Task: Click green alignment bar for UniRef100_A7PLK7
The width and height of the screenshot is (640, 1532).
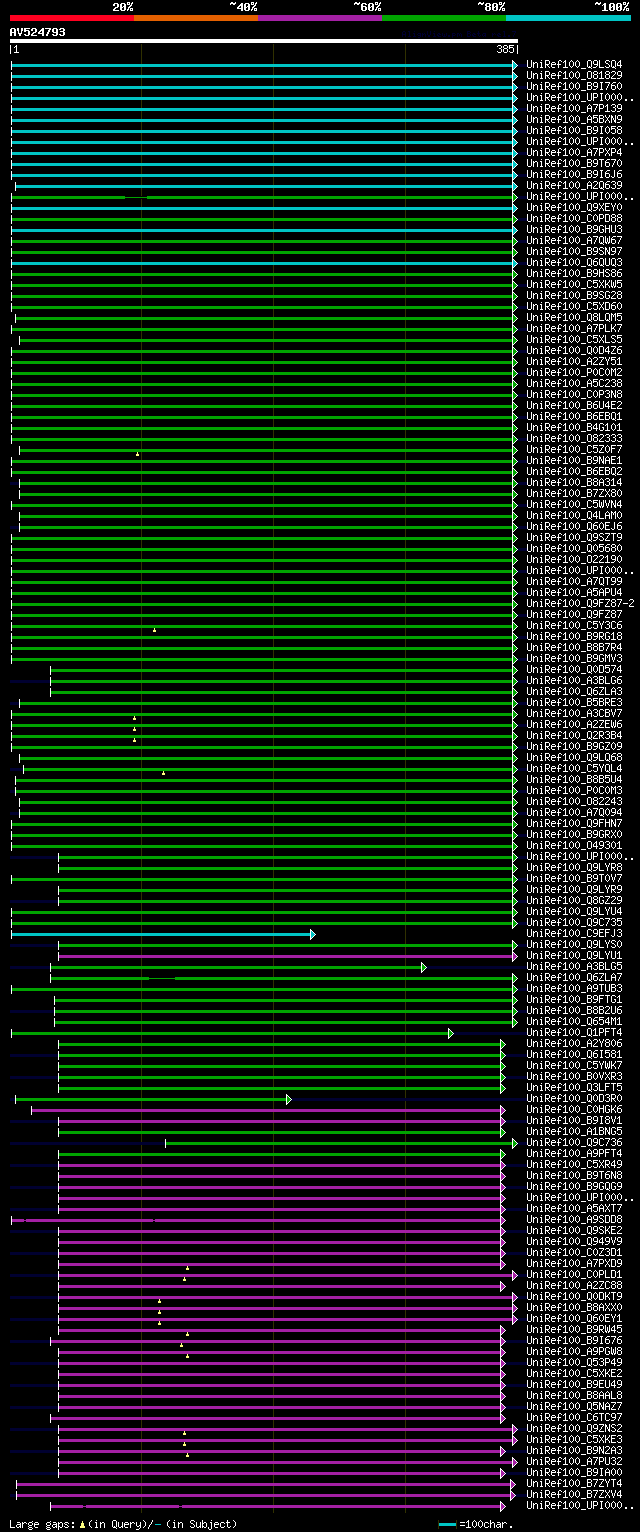Action: coord(264,328)
